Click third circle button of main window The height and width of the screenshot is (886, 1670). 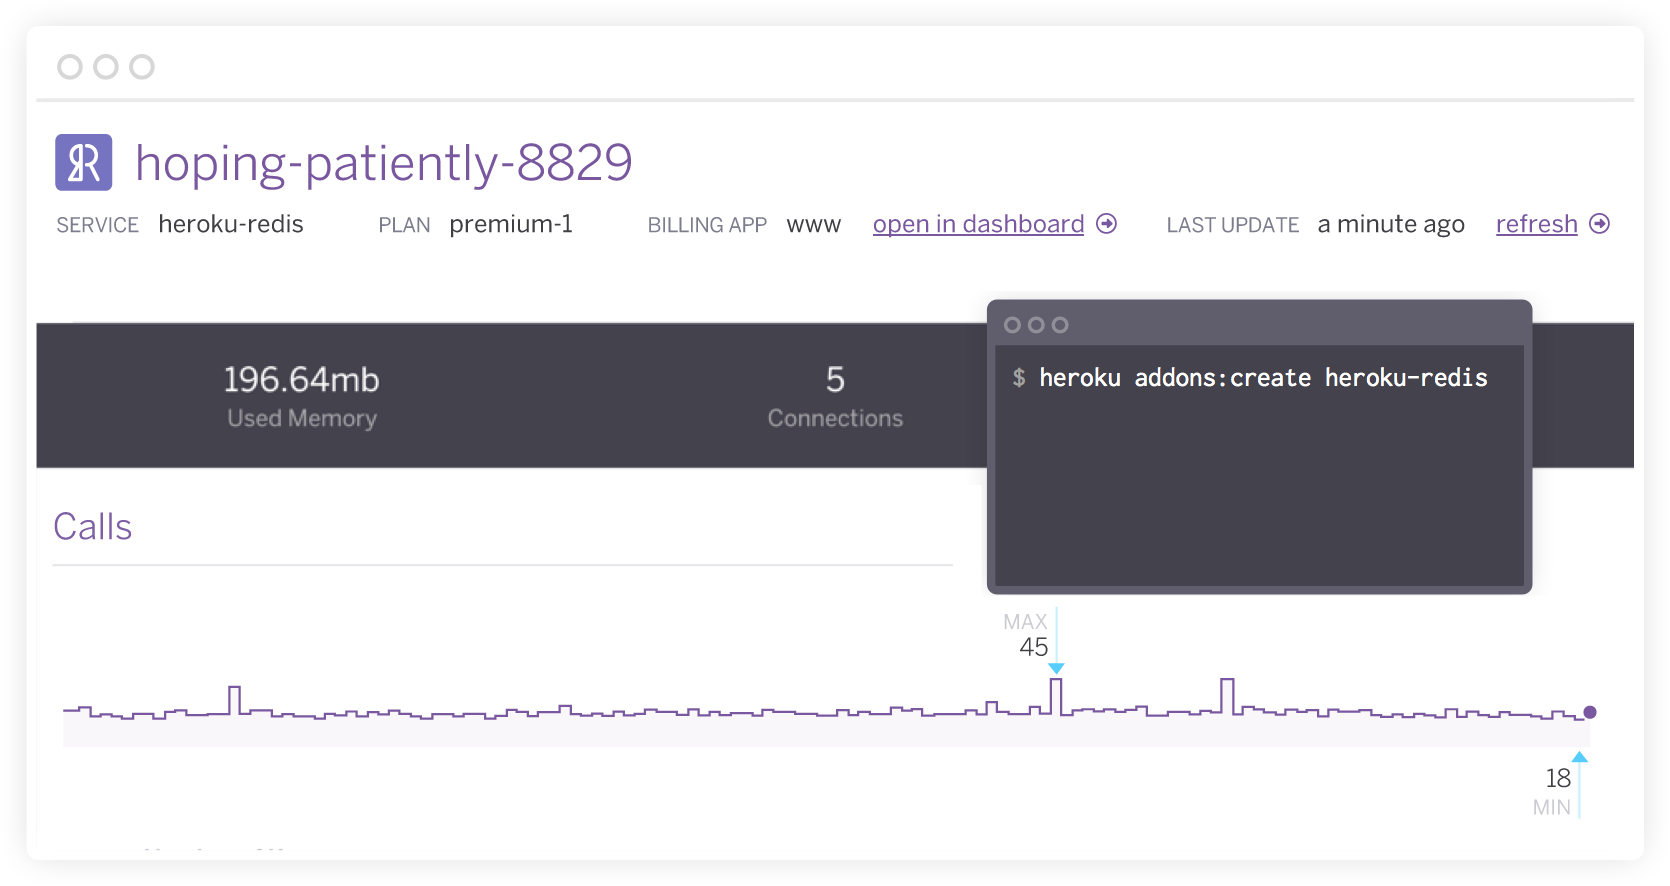(x=142, y=67)
